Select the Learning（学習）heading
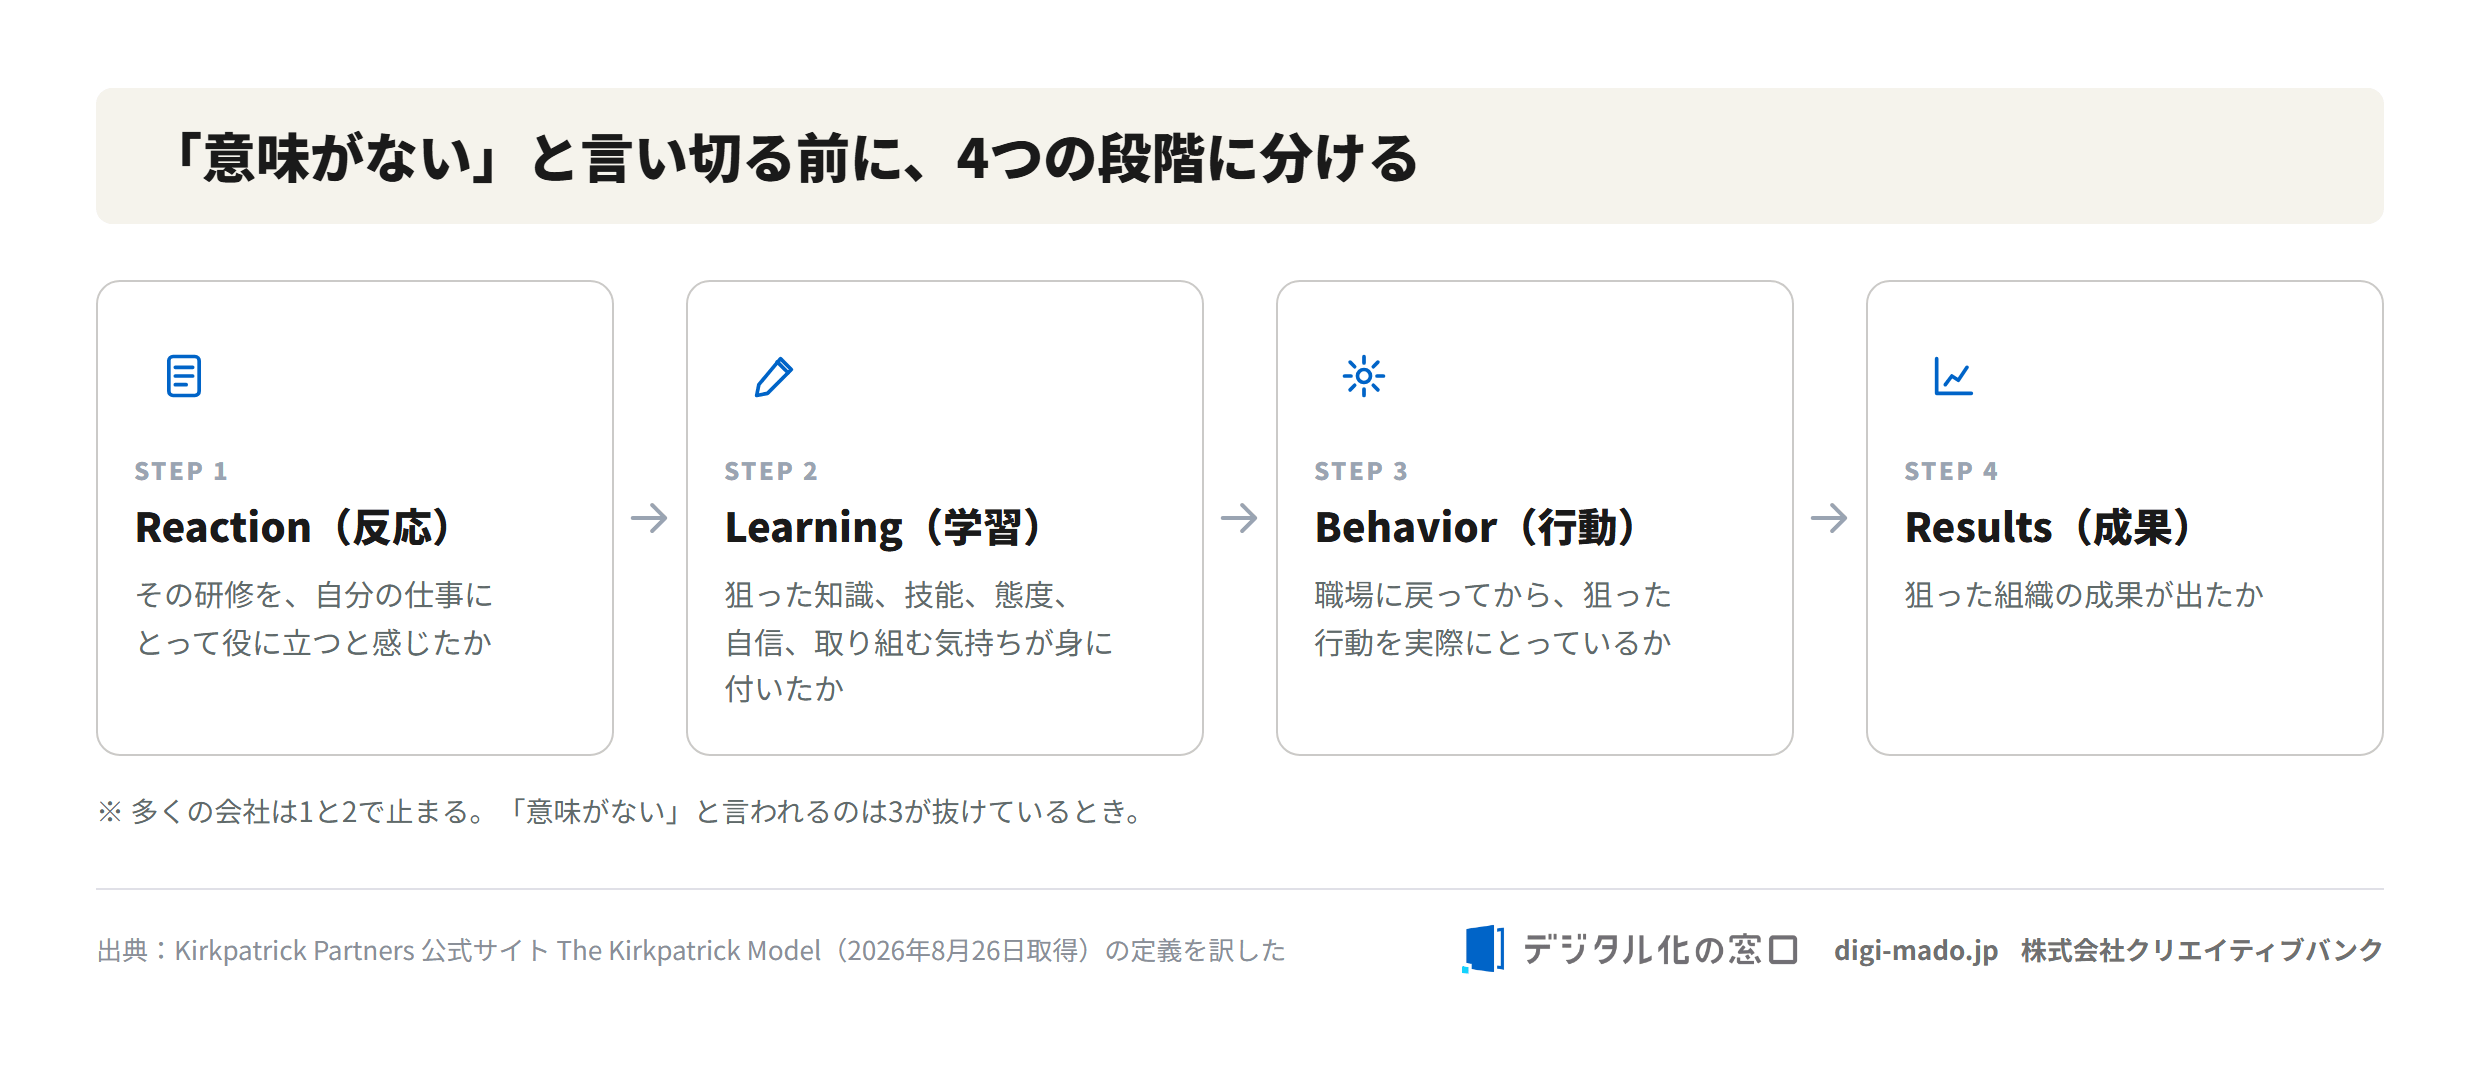Viewport: 2480px width, 1068px height. 883,527
